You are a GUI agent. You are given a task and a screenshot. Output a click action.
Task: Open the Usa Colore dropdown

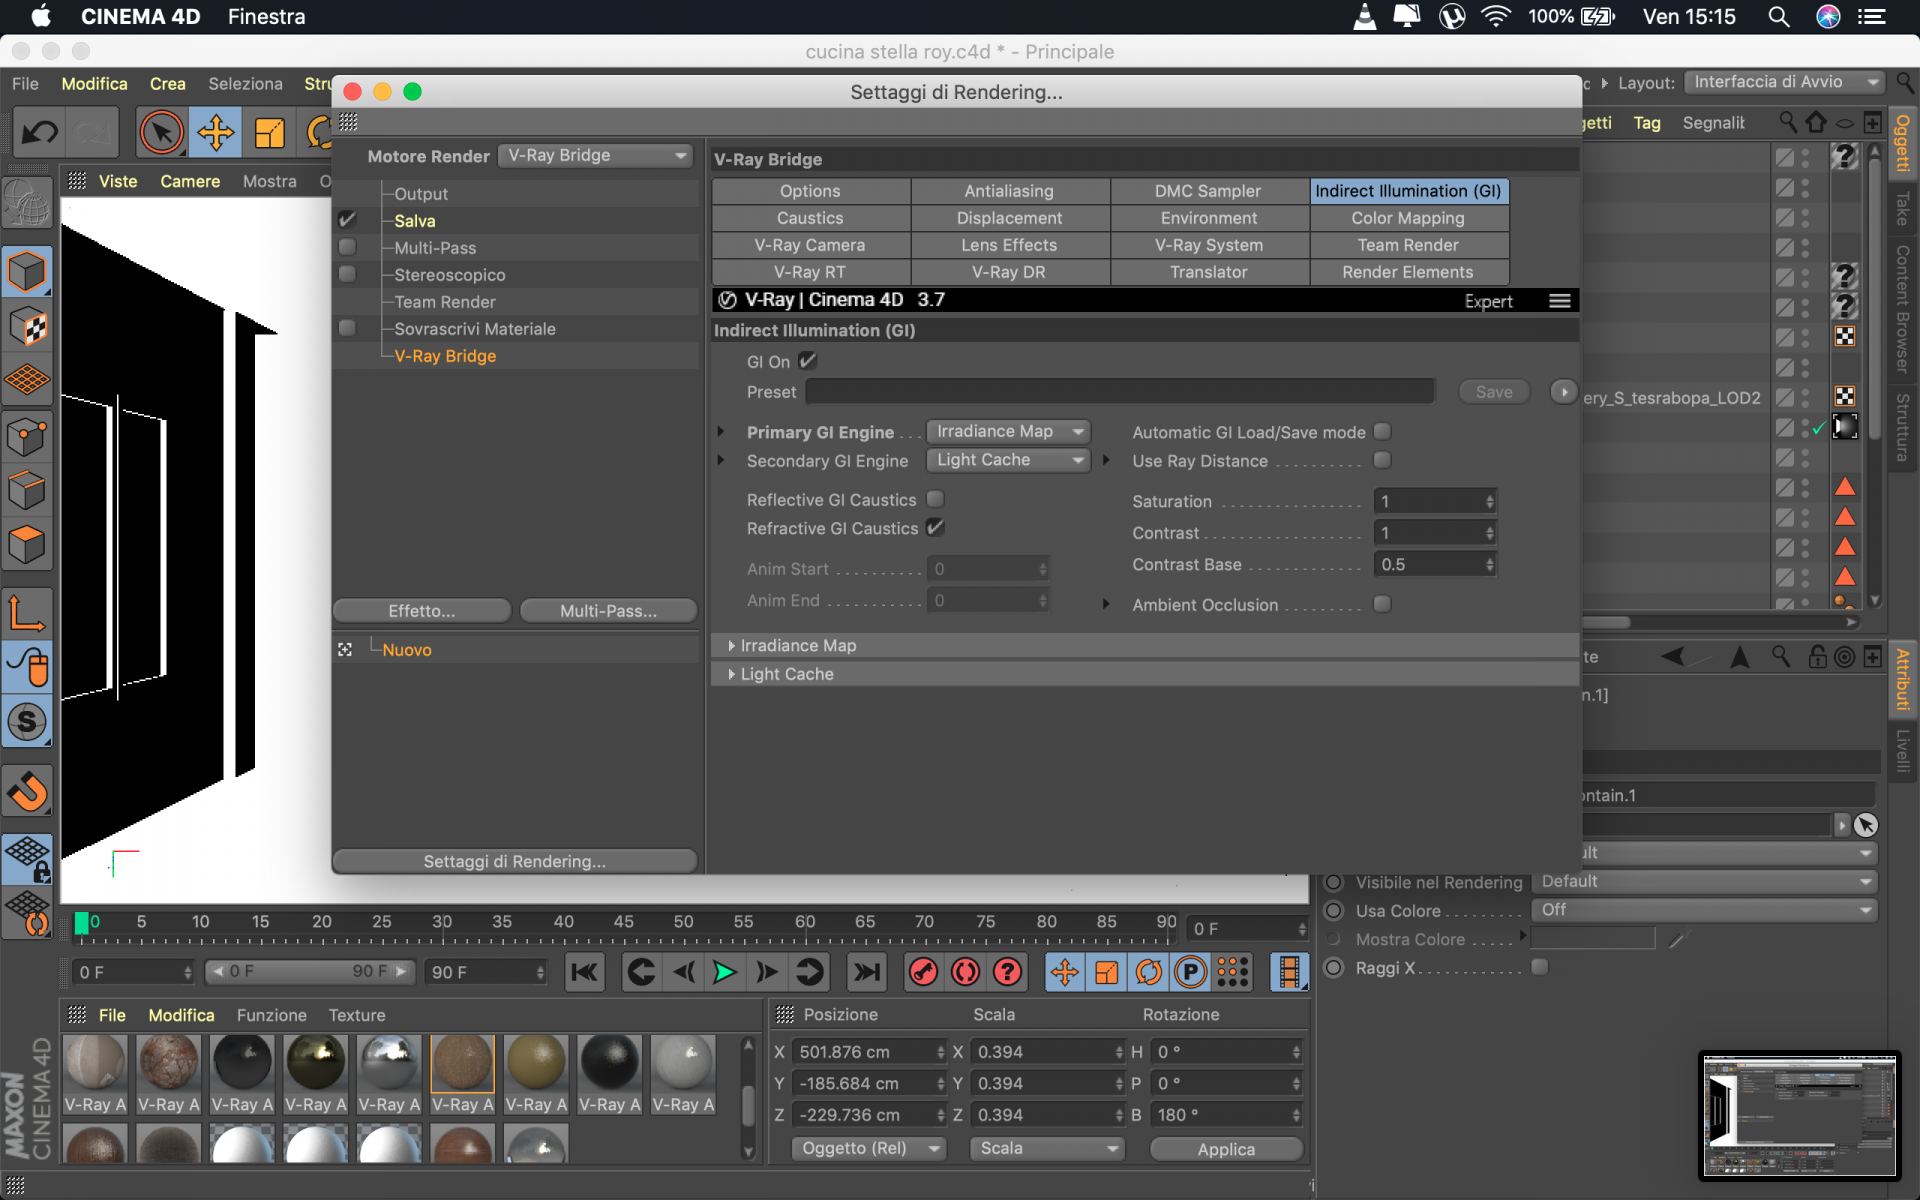point(1703,910)
